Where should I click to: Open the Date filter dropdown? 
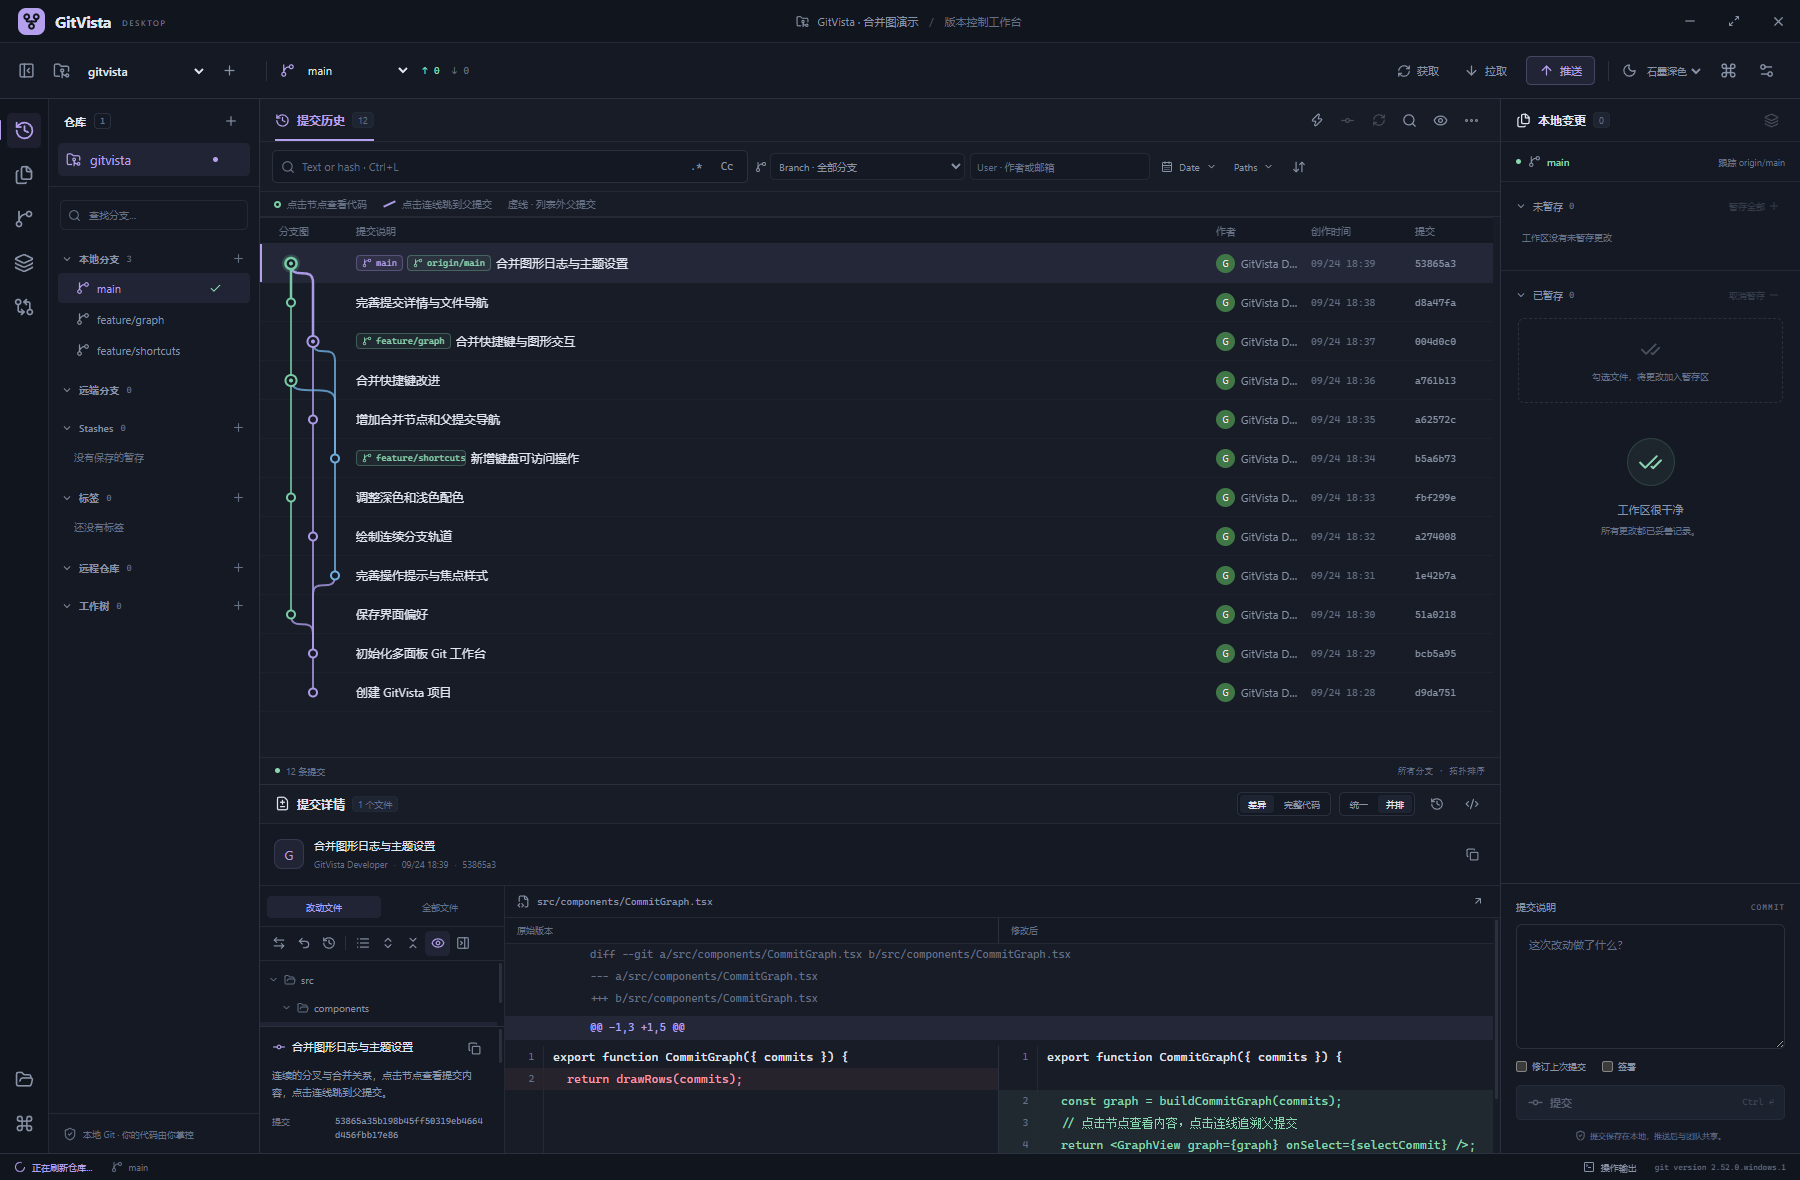coord(1189,167)
